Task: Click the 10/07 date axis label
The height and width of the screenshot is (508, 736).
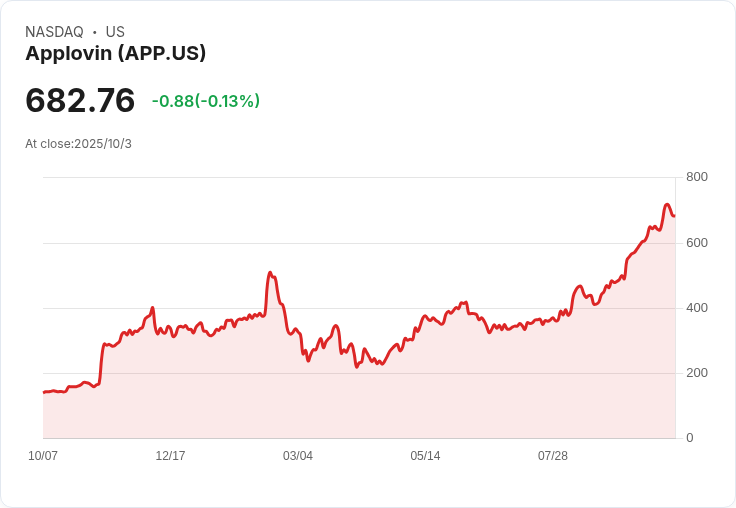Action: click(x=43, y=456)
